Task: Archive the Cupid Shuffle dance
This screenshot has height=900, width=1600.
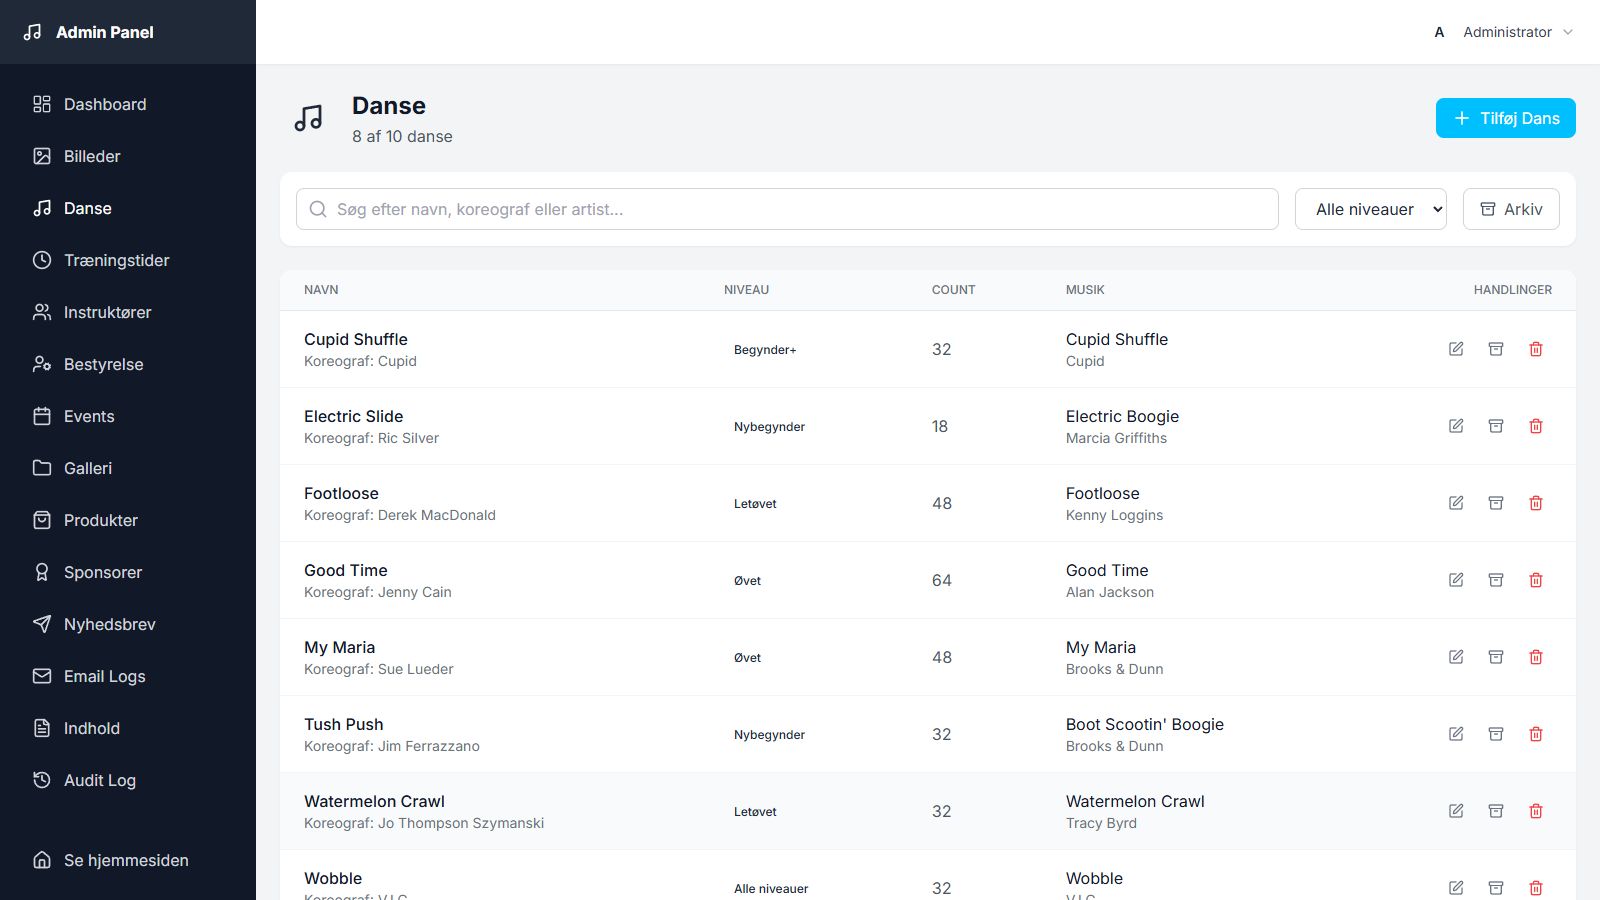Action: click(1496, 349)
